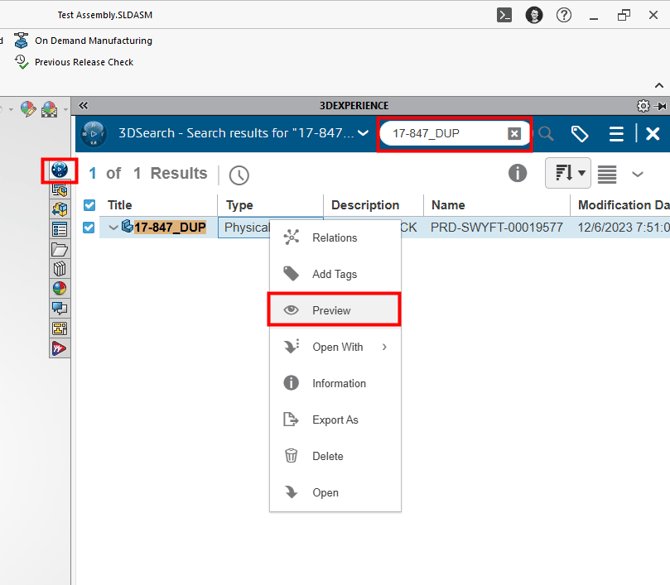
Task: Open the Custom Properties list tab
Action: click(x=59, y=229)
